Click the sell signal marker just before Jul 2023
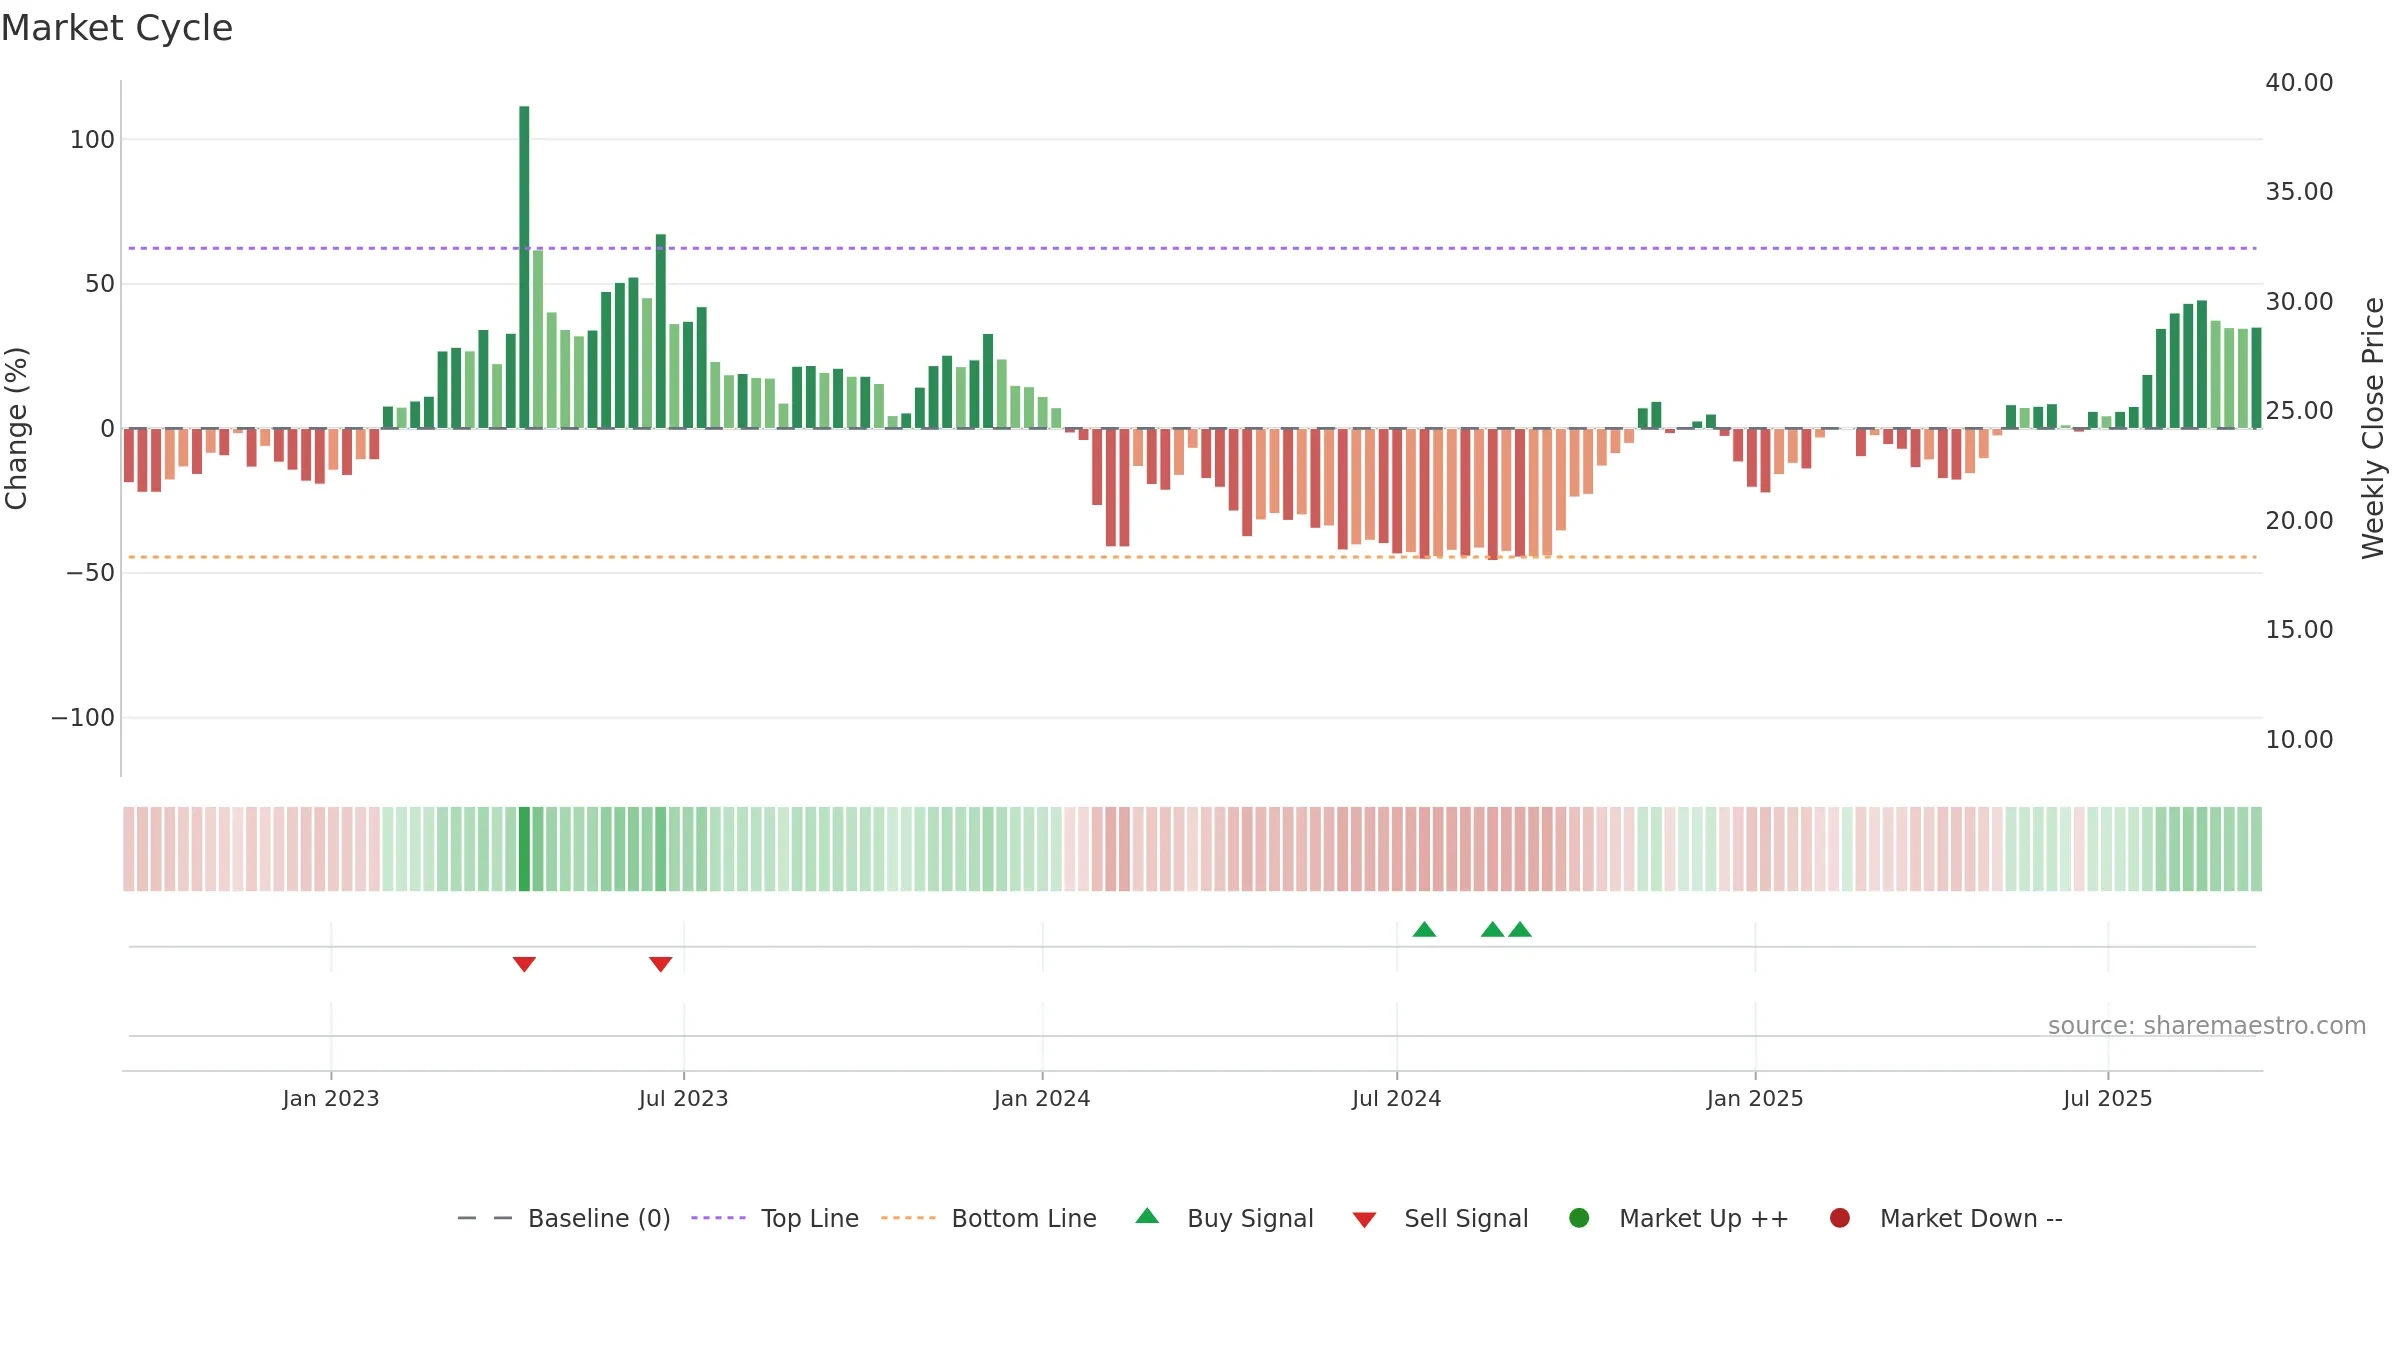2400x1350 pixels. [660, 964]
